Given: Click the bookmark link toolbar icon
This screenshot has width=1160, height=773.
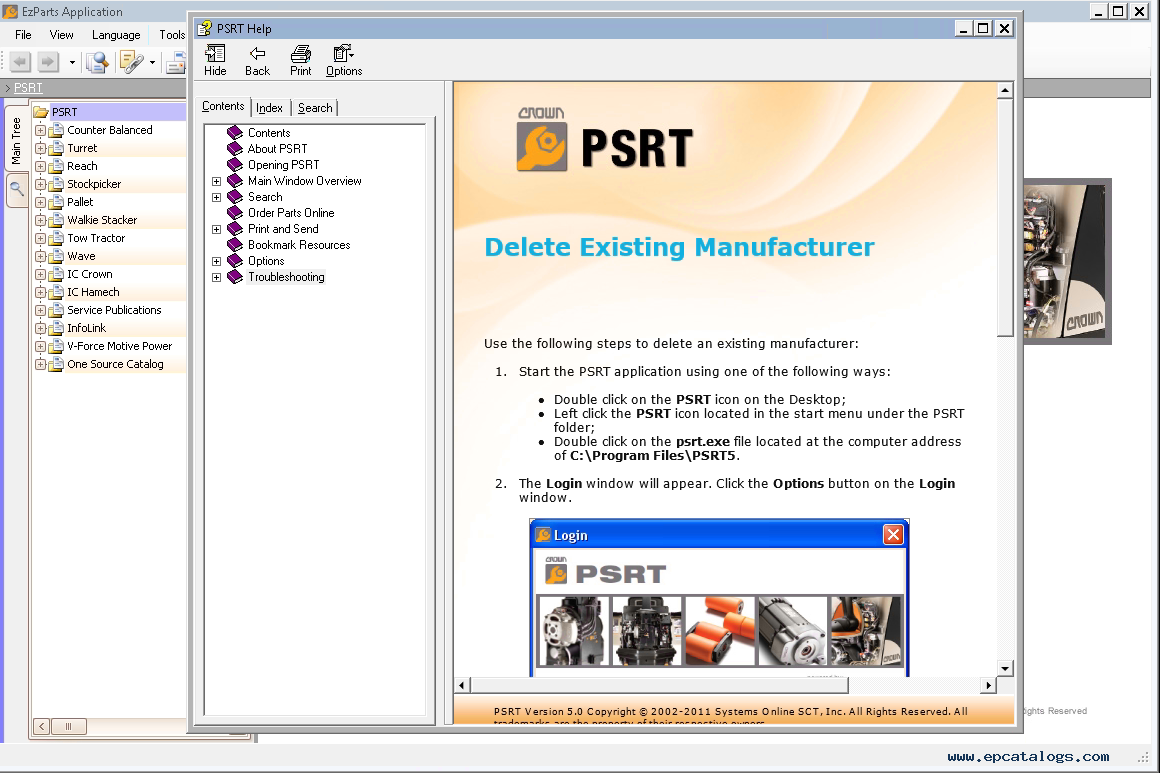Looking at the screenshot, I should [x=132, y=63].
